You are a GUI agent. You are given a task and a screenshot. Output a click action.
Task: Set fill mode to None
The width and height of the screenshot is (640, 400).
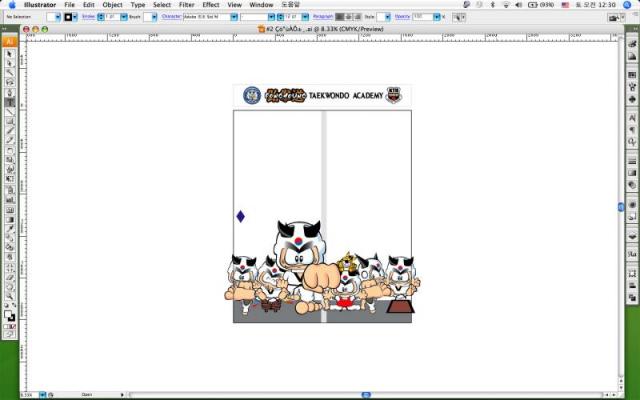click(13, 327)
